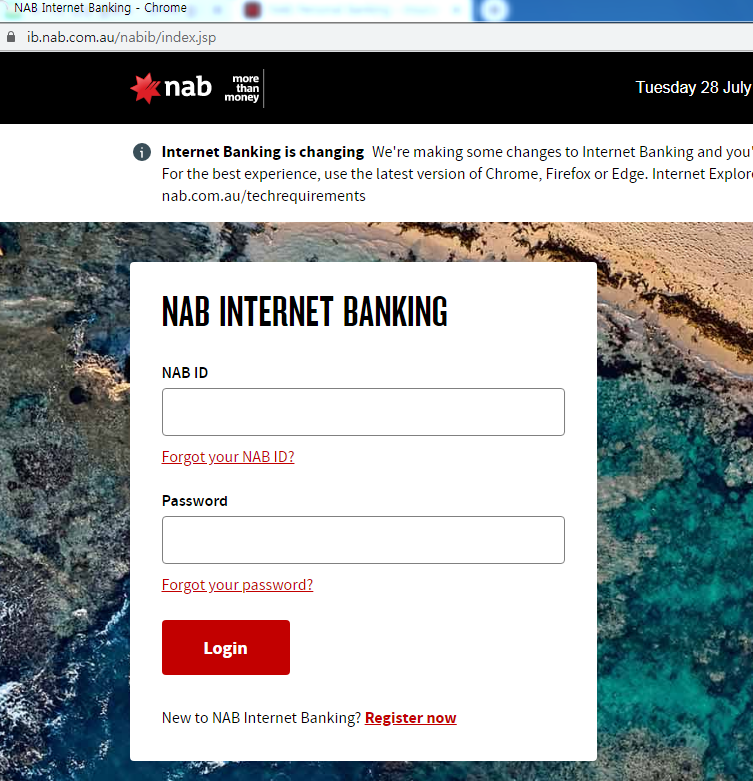The width and height of the screenshot is (753, 781).
Task: Click the red NAB star logo
Action: tap(145, 88)
